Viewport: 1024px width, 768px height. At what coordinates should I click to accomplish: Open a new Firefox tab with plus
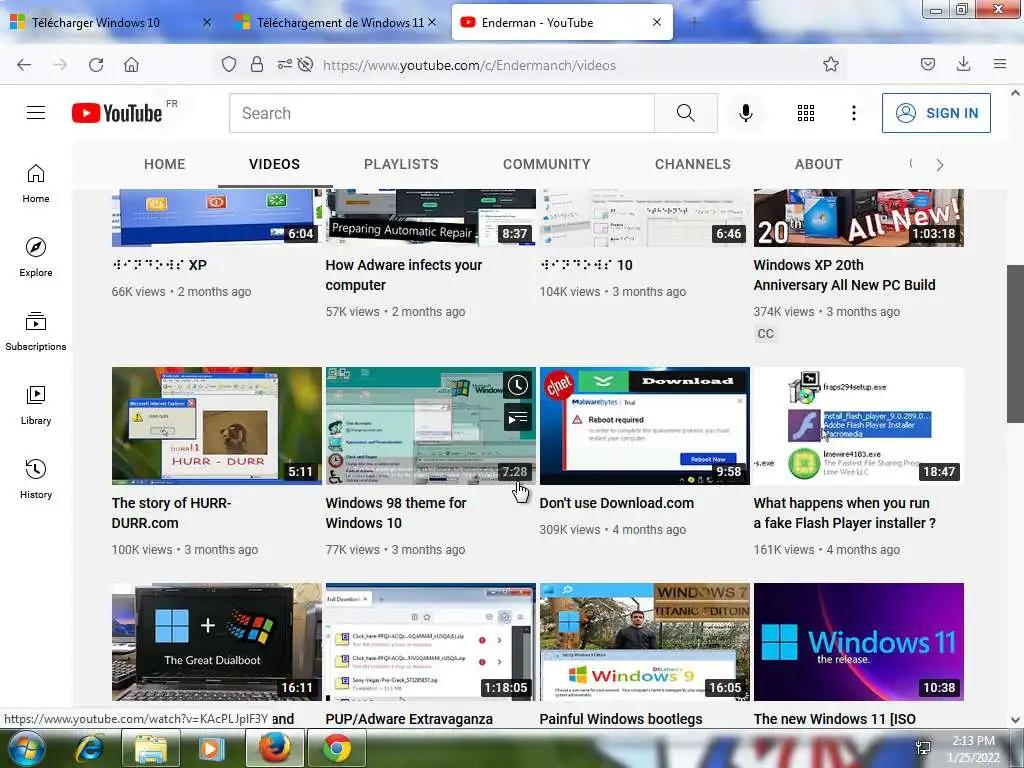[694, 22]
